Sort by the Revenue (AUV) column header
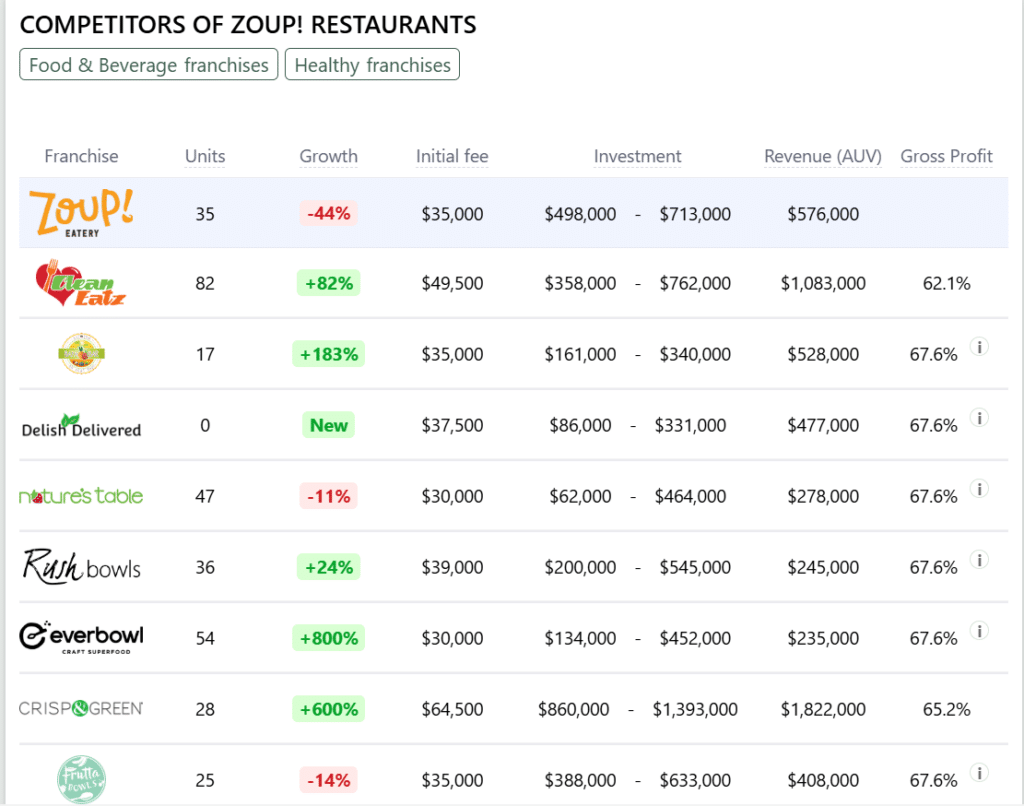Screen dimensions: 1024x806 pos(823,156)
